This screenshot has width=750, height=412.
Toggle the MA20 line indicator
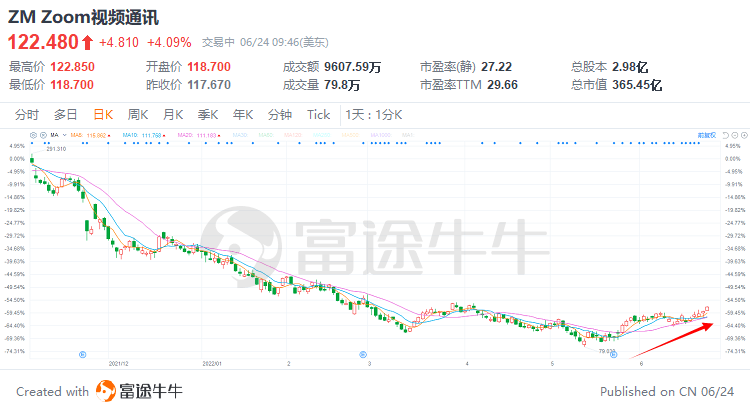tap(199, 135)
